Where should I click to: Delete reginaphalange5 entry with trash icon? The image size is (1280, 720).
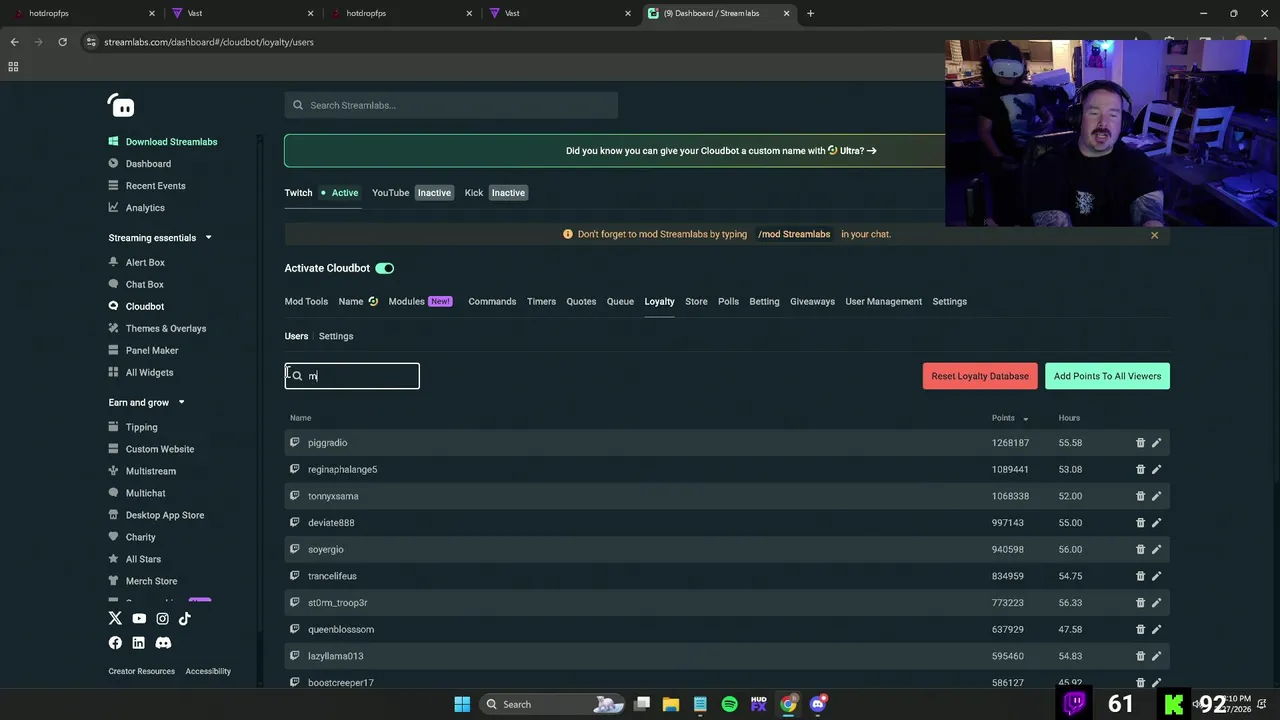(1140, 469)
